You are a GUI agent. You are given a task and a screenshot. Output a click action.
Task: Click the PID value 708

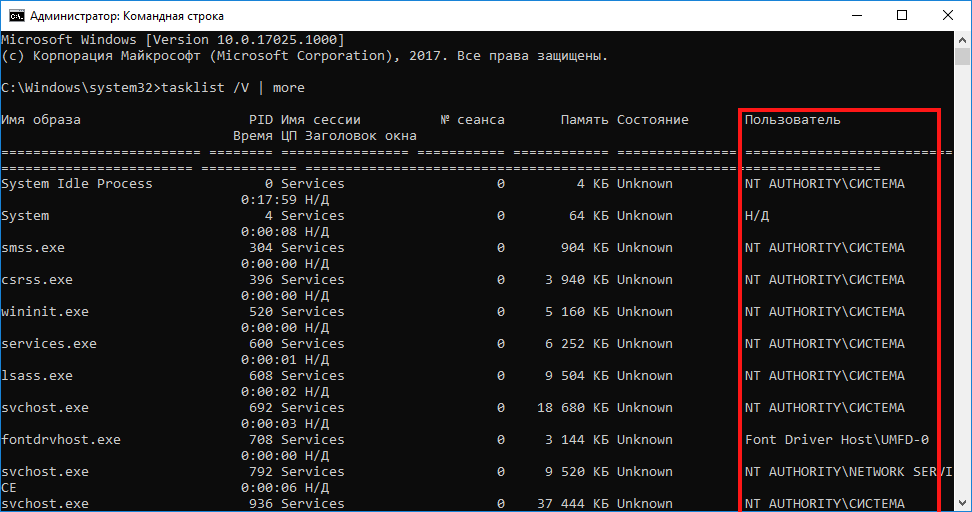pyautogui.click(x=261, y=440)
